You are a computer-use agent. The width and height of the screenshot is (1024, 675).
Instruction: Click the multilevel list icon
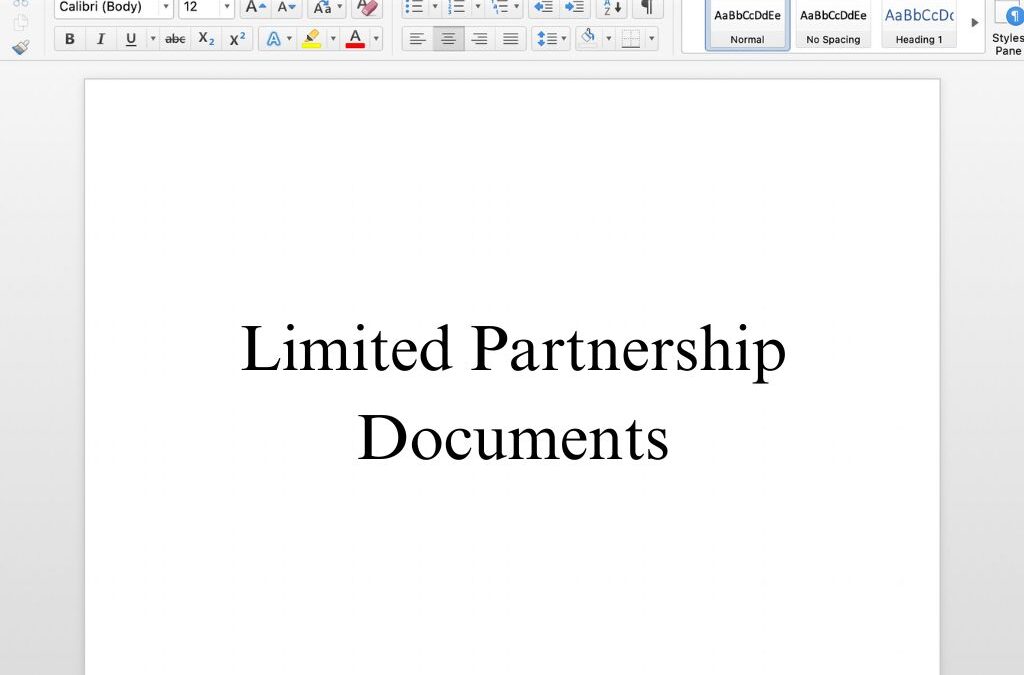500,7
